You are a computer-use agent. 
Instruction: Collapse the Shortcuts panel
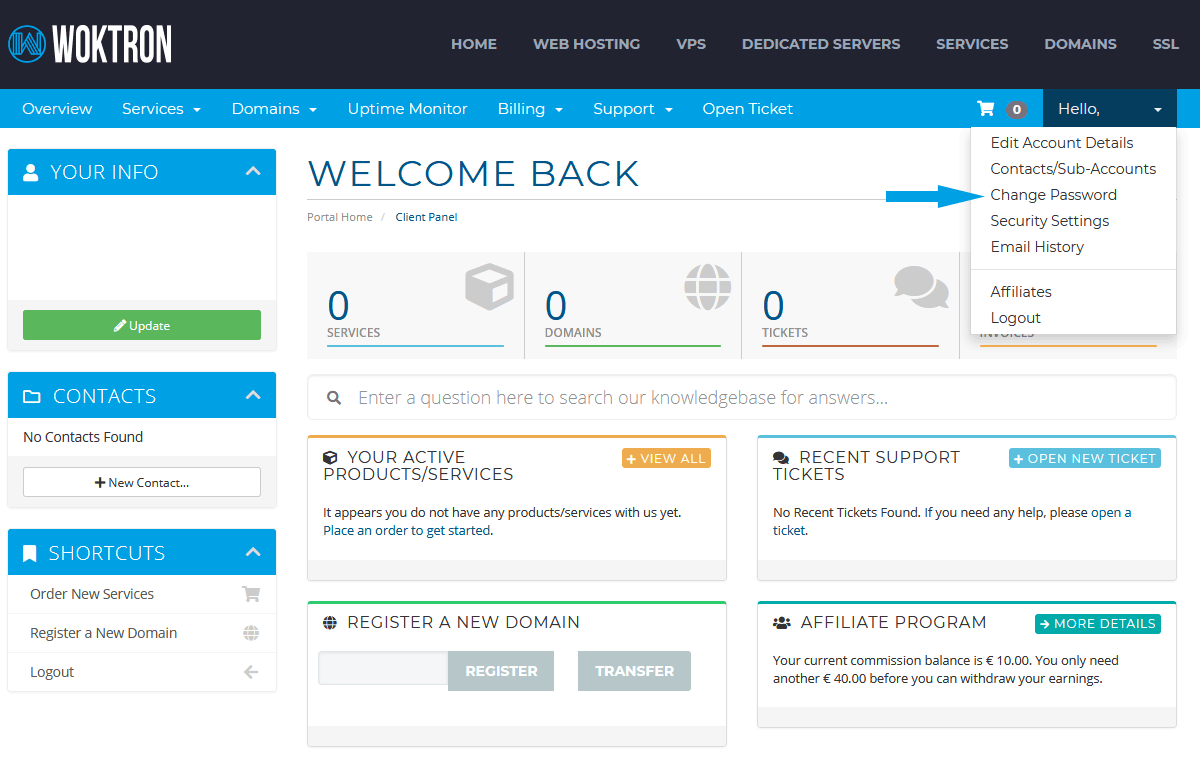253,552
